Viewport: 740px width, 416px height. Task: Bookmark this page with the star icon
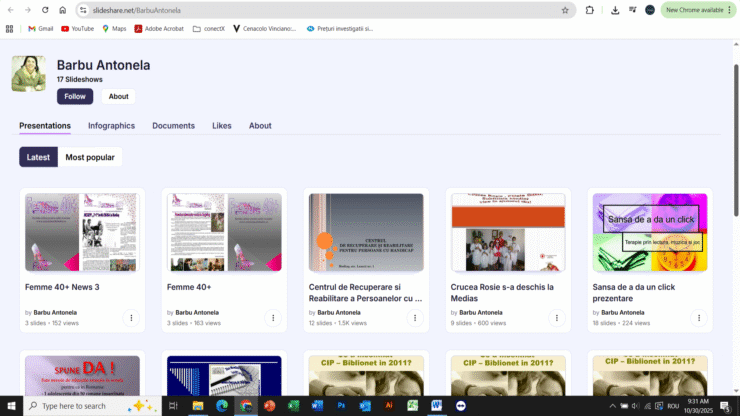pos(565,10)
